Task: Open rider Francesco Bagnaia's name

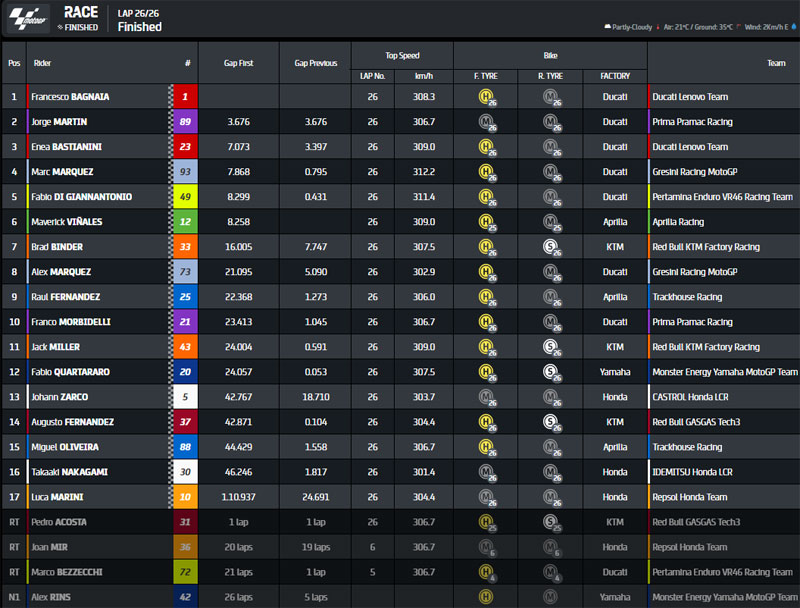Action: [x=70, y=97]
